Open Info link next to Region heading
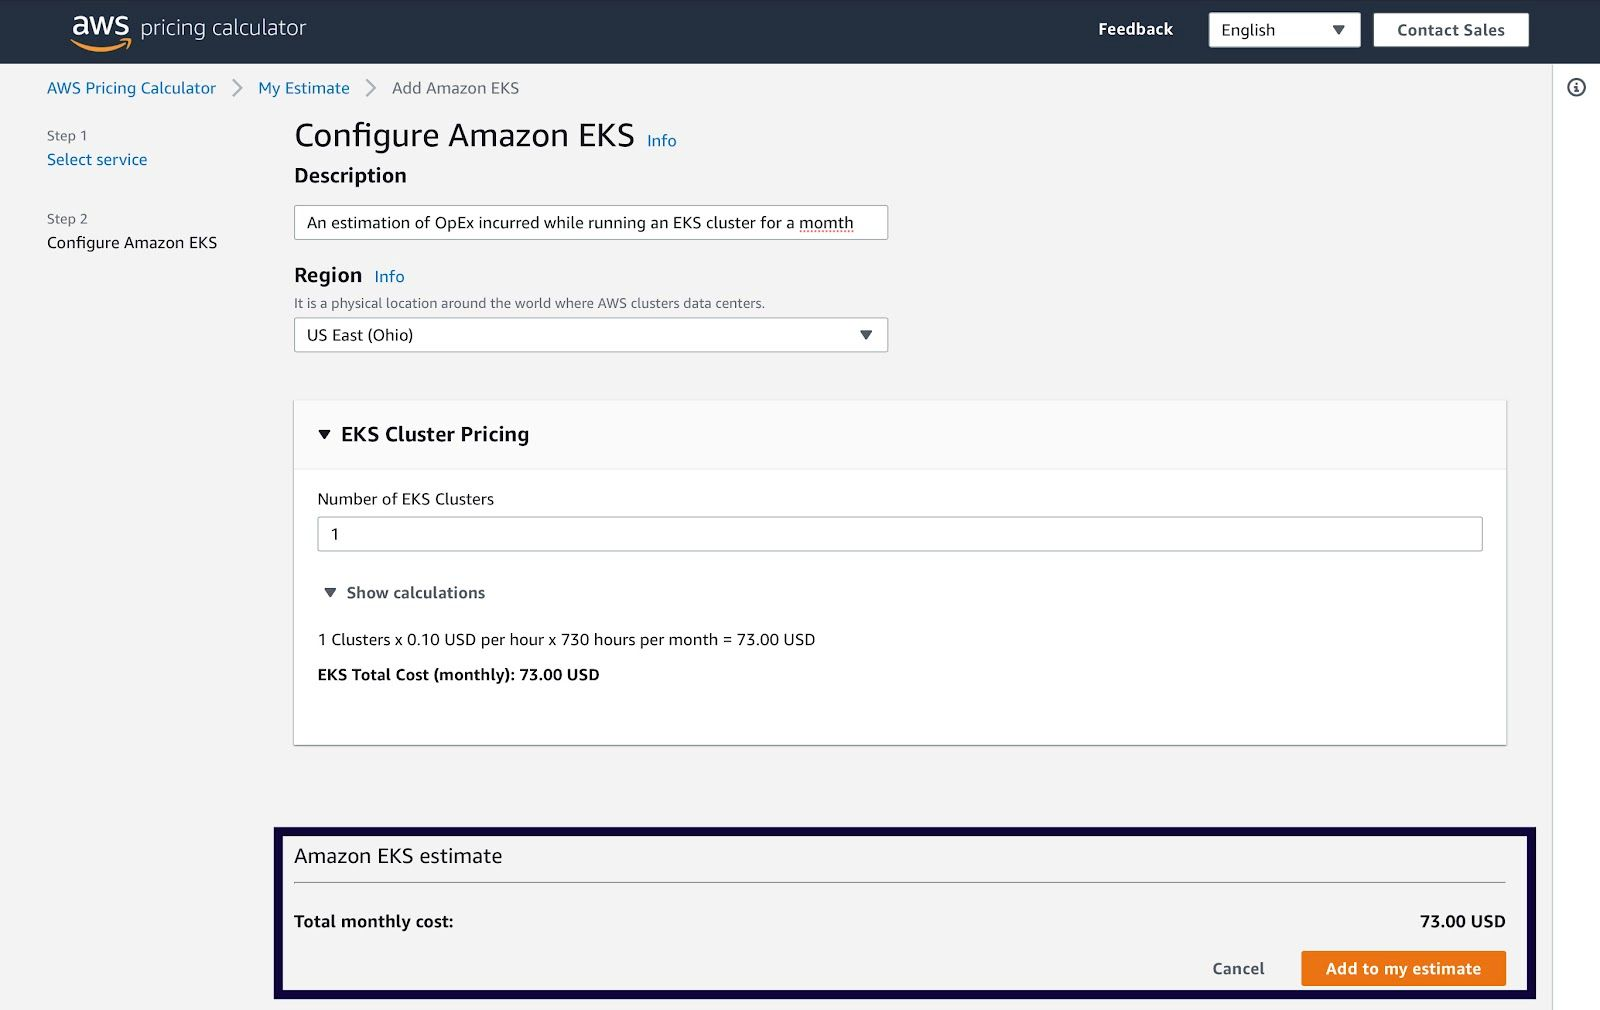The width and height of the screenshot is (1600, 1010). coord(389,277)
